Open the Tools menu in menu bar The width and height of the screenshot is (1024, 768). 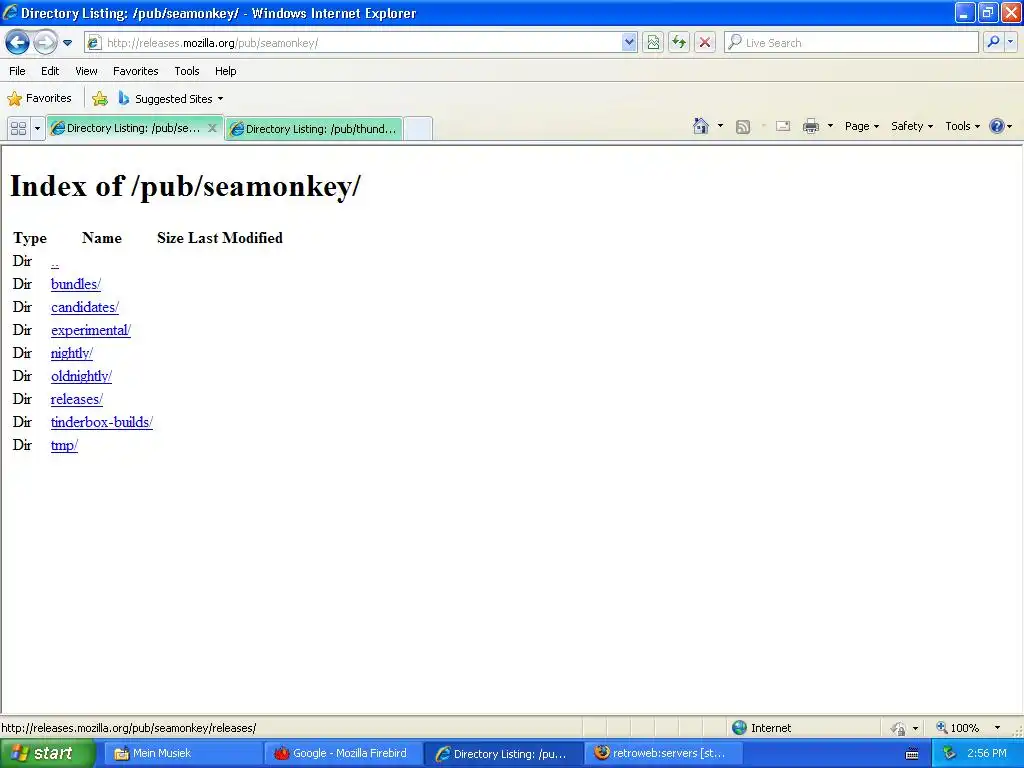coord(187,71)
